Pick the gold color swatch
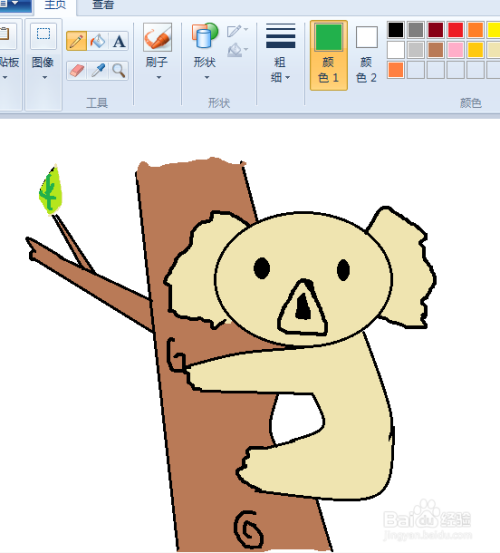Screen dimensions: 500x553 (476, 50)
